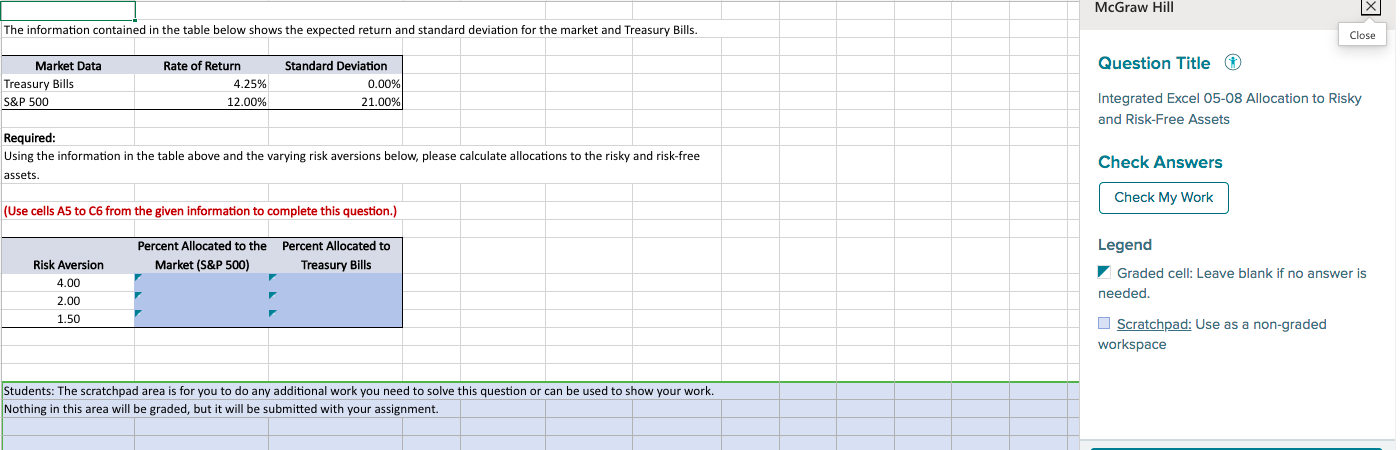This screenshot has width=1400, height=450.
Task: Click market allocation cell for risk aversion 2.00
Action: tap(202, 301)
